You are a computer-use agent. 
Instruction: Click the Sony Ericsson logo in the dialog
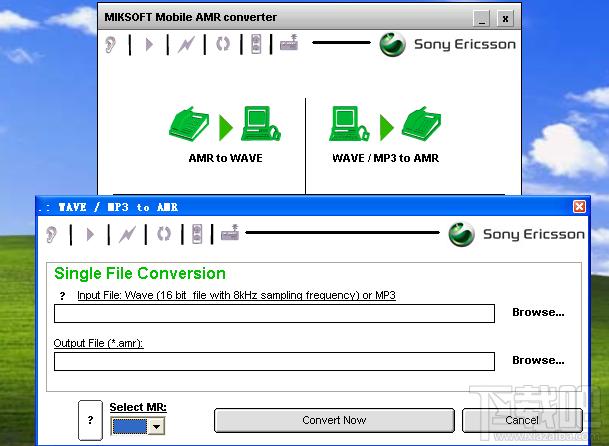517,234
